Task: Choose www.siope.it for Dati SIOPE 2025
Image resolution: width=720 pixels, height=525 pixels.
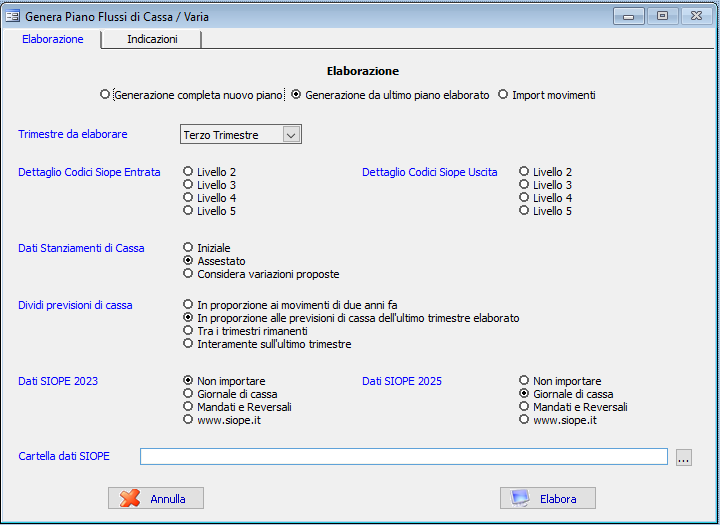Action: click(524, 420)
